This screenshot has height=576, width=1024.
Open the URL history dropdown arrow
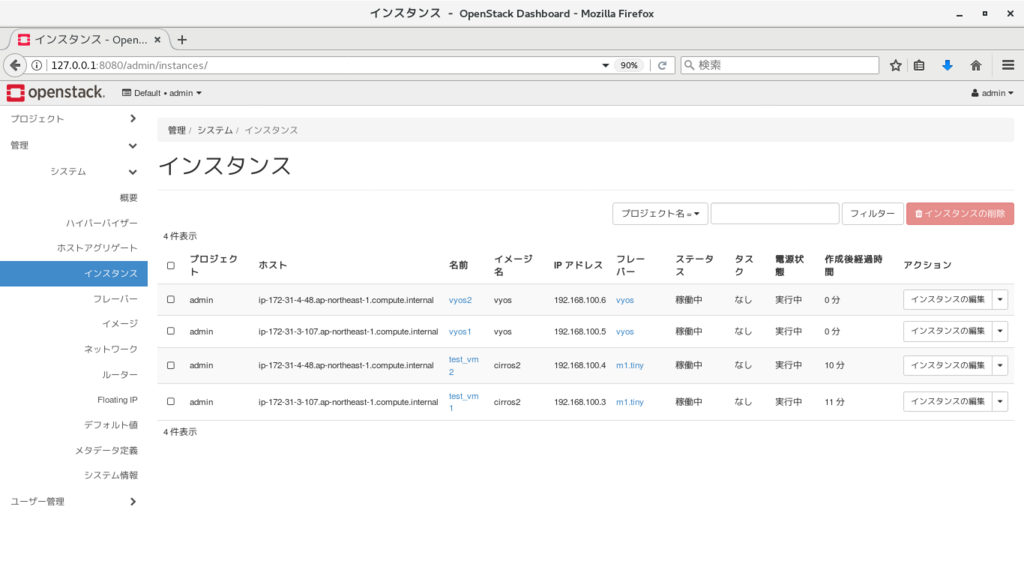(x=605, y=65)
